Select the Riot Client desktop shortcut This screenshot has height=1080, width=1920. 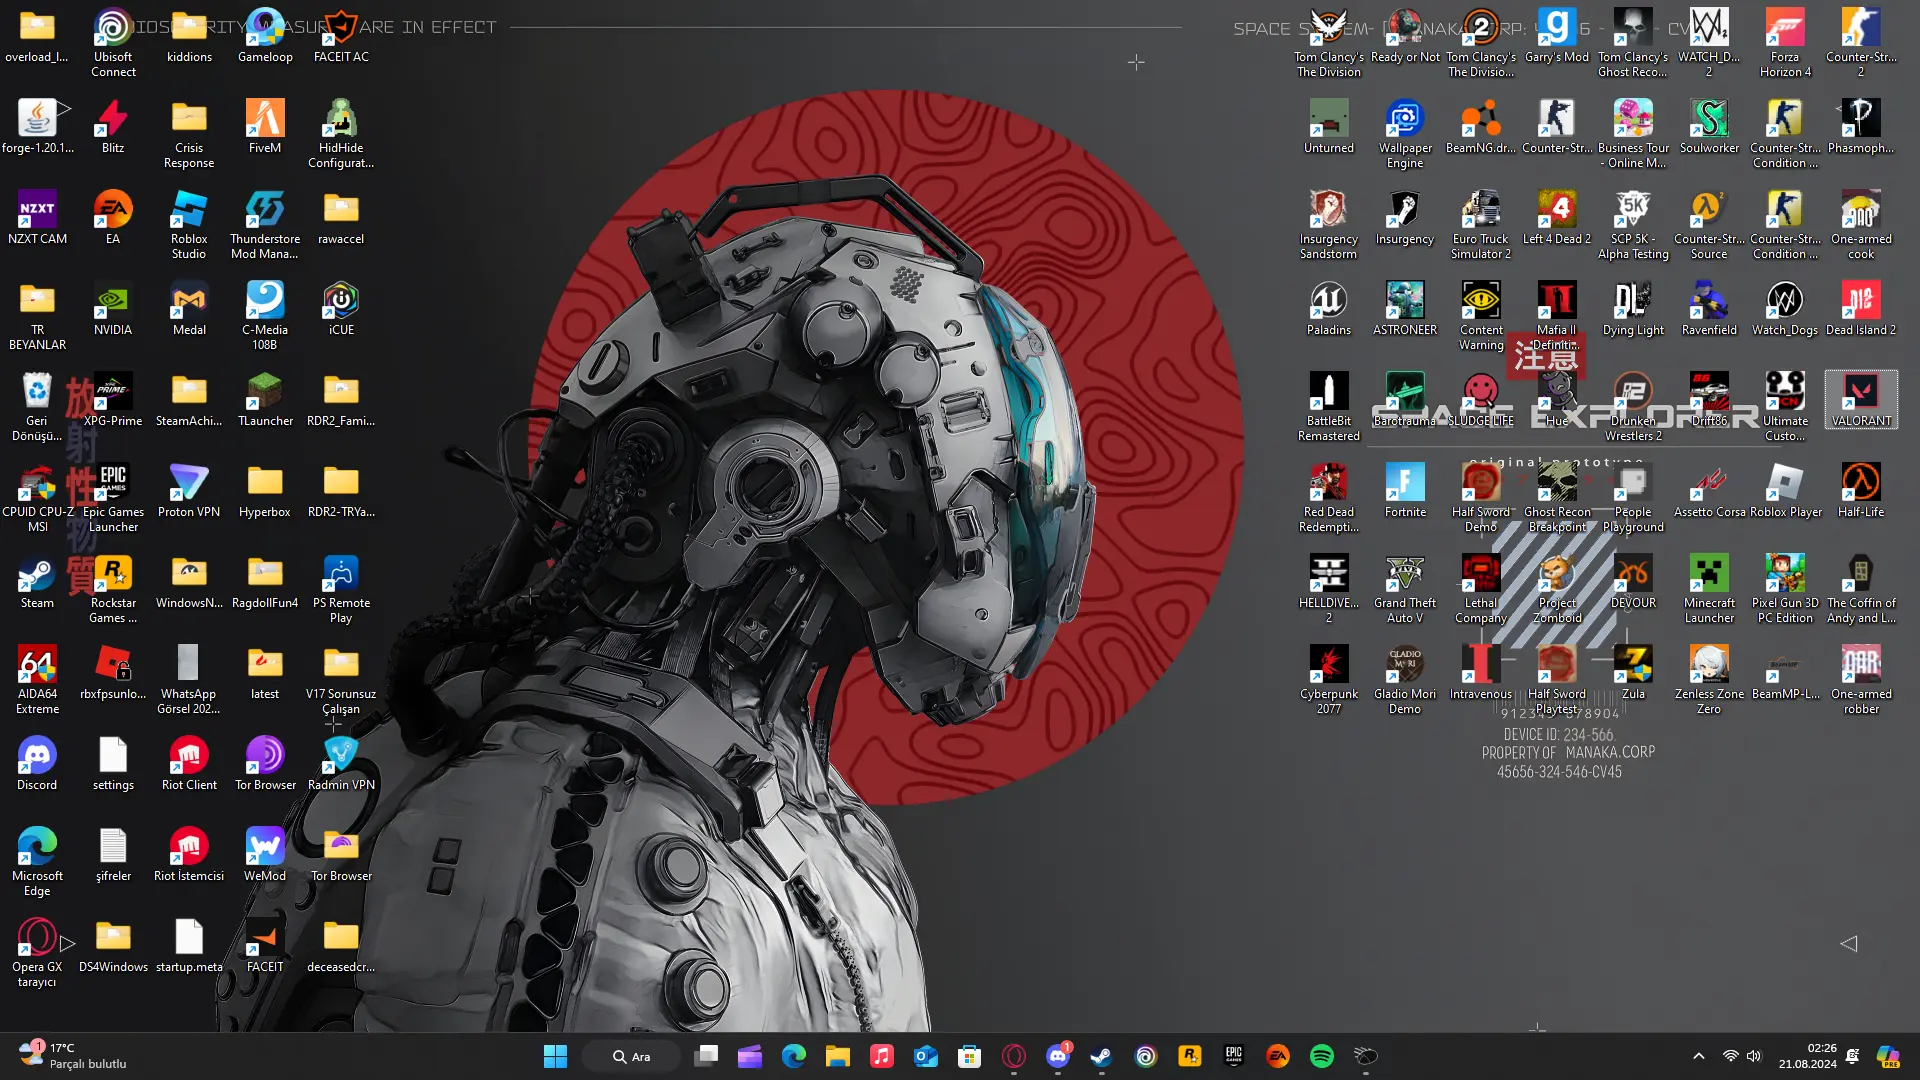(x=189, y=763)
